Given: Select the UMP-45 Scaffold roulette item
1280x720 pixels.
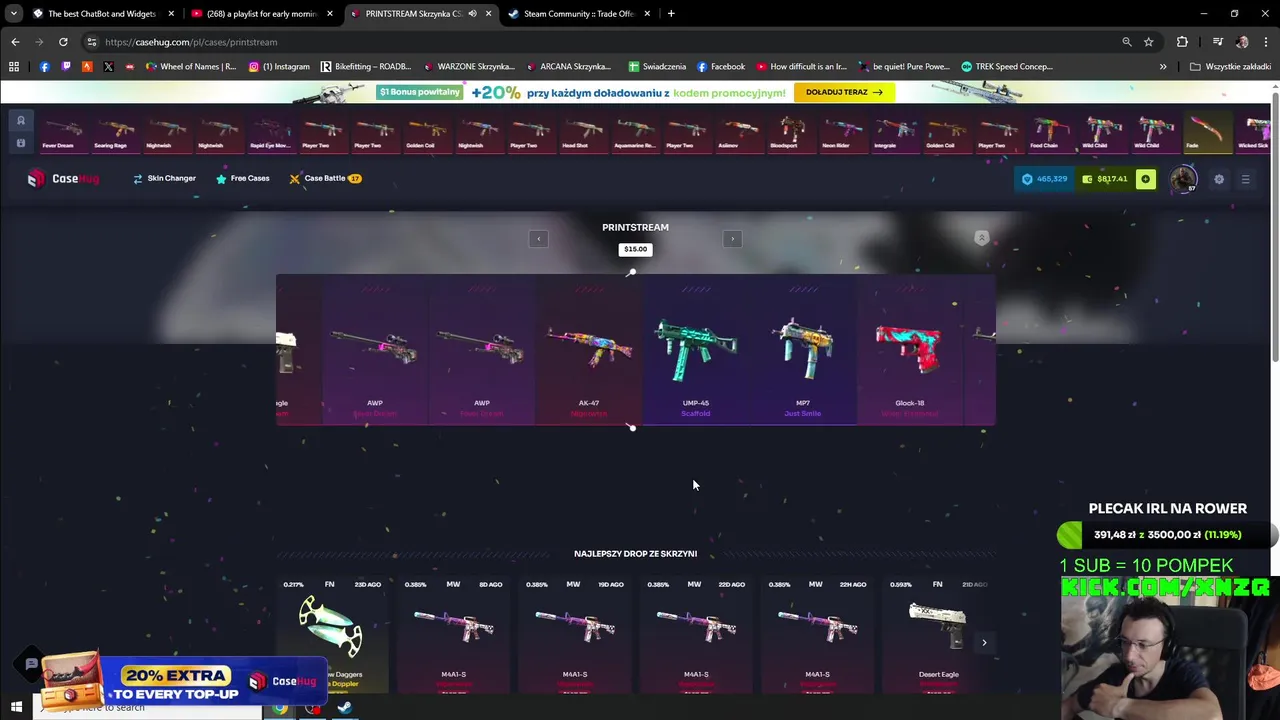Looking at the screenshot, I should coord(696,350).
